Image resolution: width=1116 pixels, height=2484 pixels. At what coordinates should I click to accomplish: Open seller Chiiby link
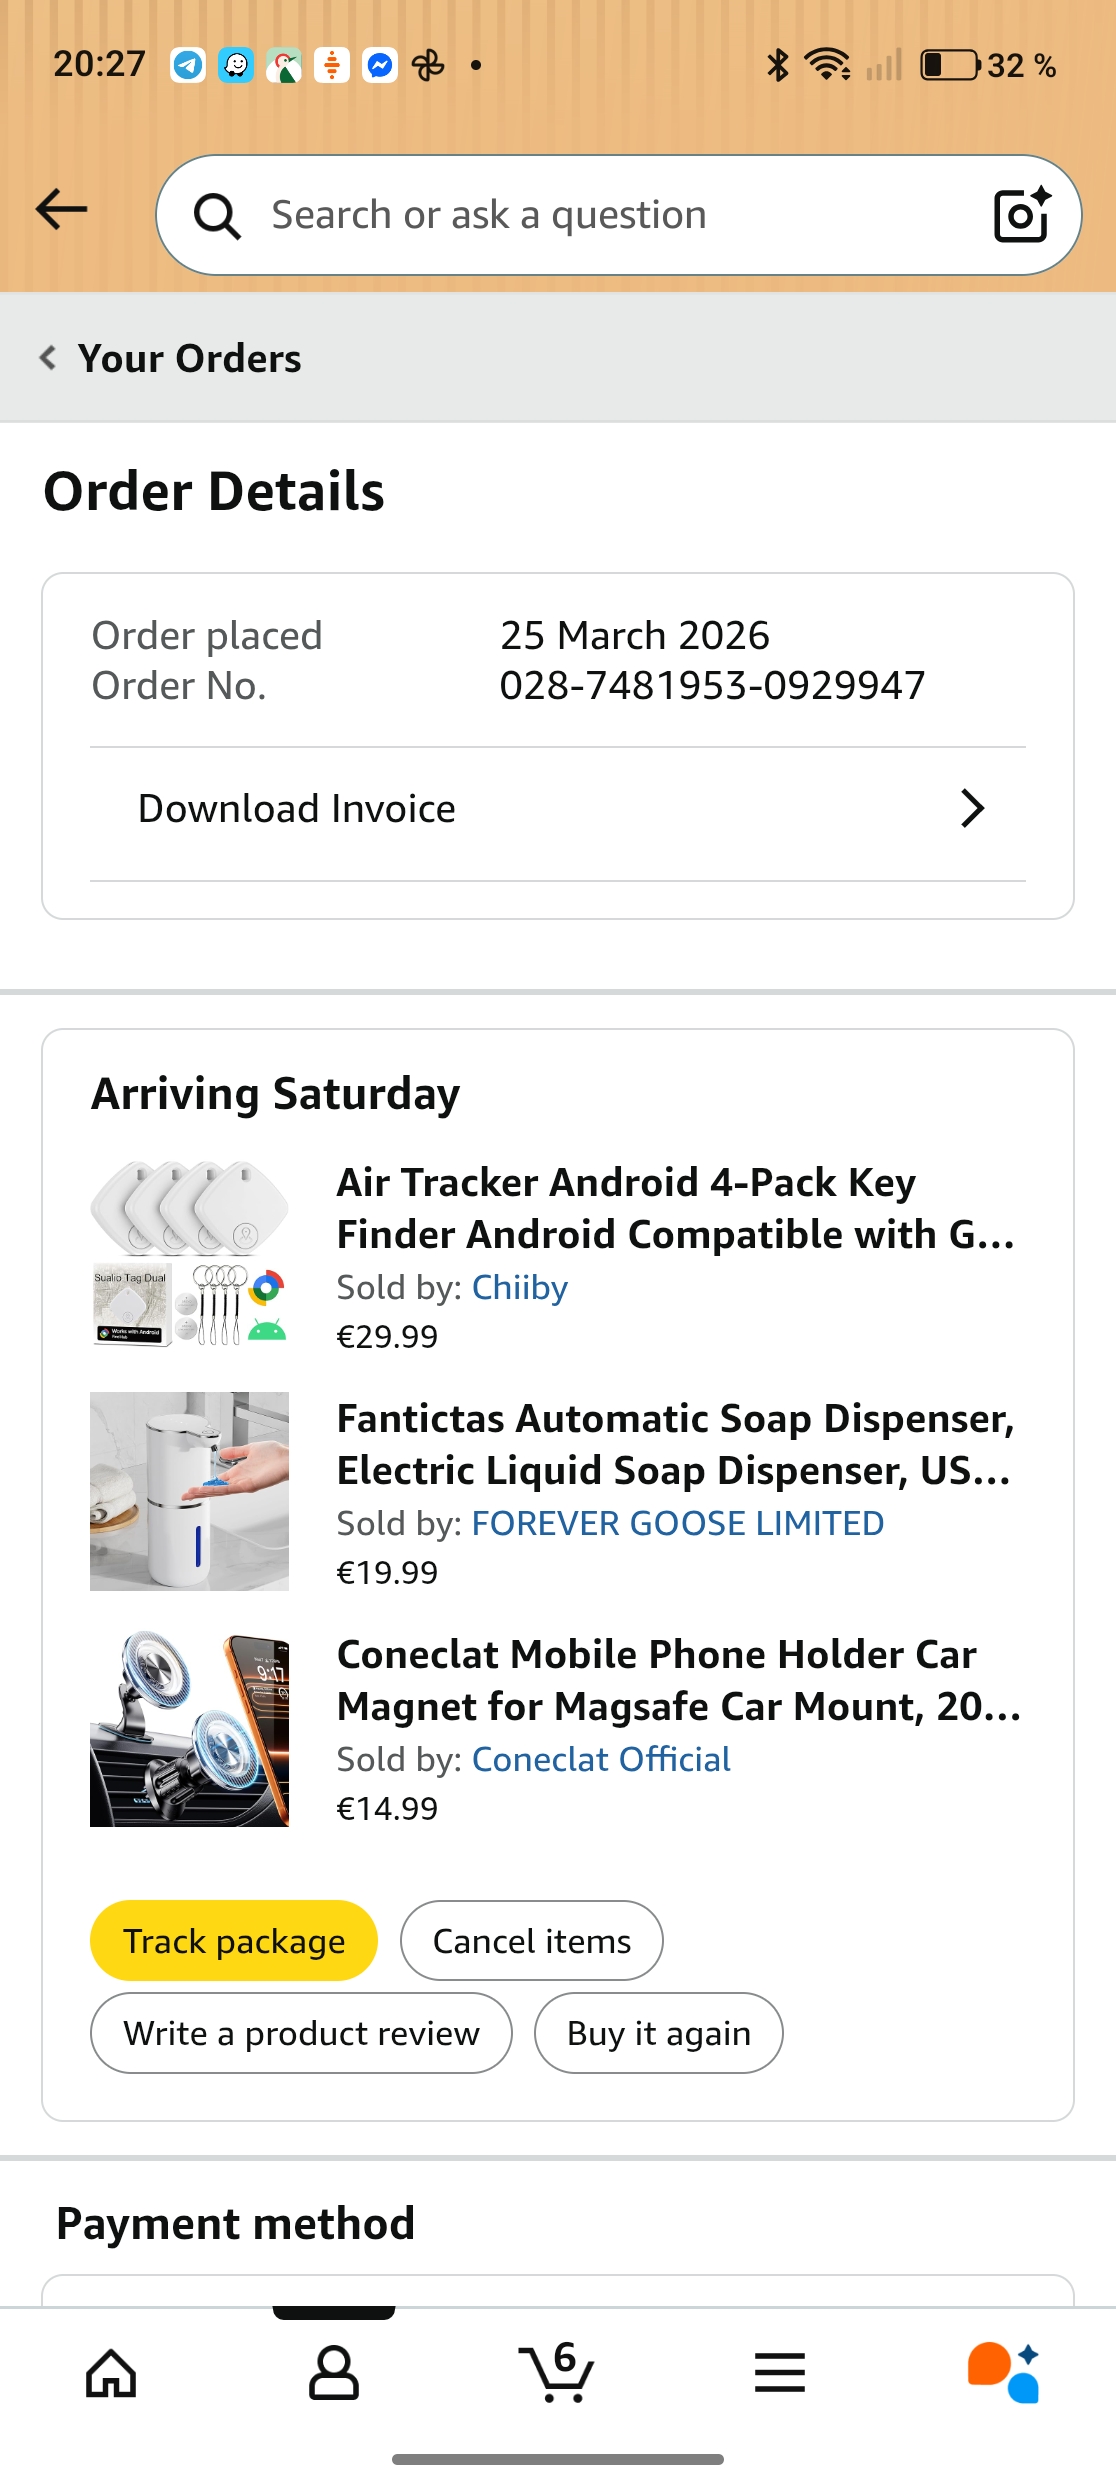point(520,1287)
